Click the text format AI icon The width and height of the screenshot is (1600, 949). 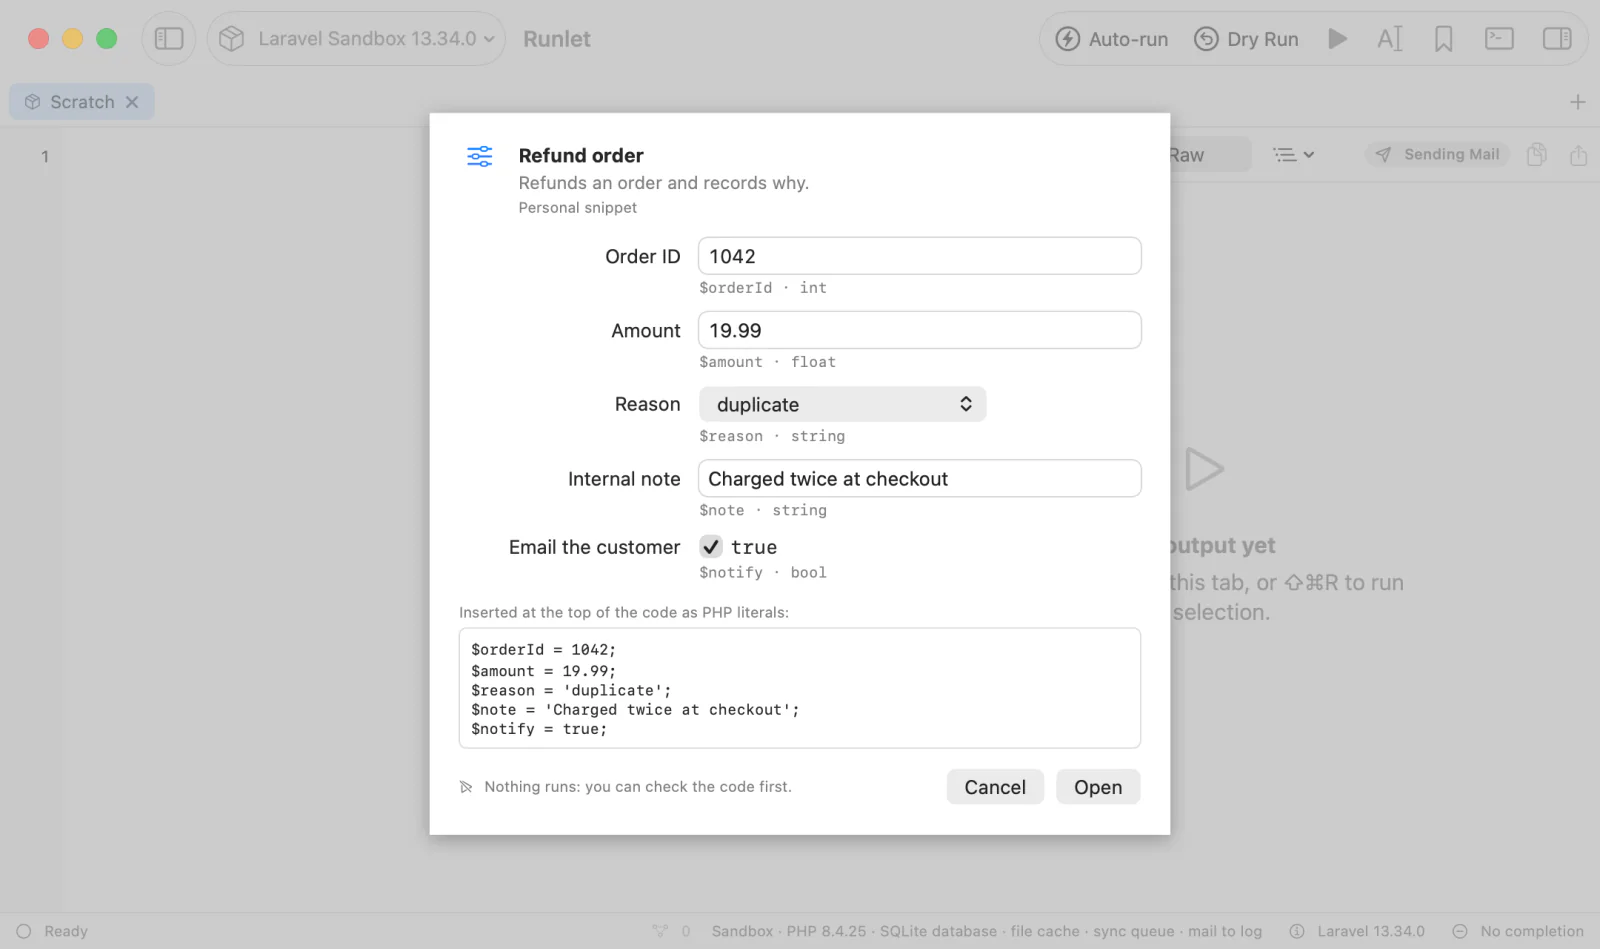[x=1390, y=39]
